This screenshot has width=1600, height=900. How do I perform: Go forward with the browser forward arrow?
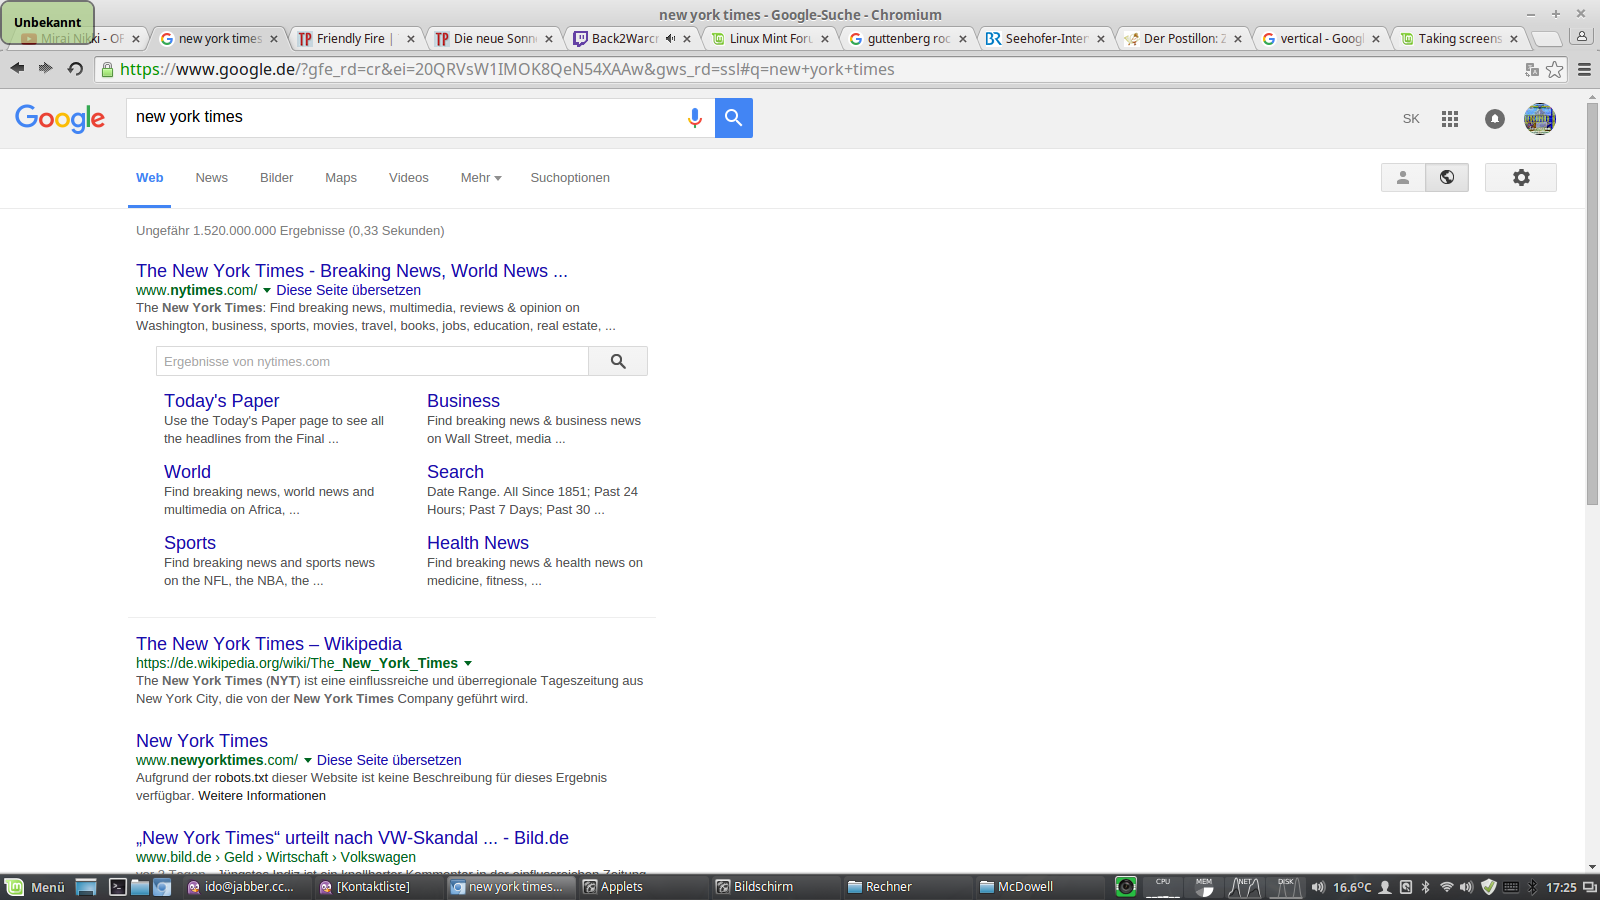45,68
